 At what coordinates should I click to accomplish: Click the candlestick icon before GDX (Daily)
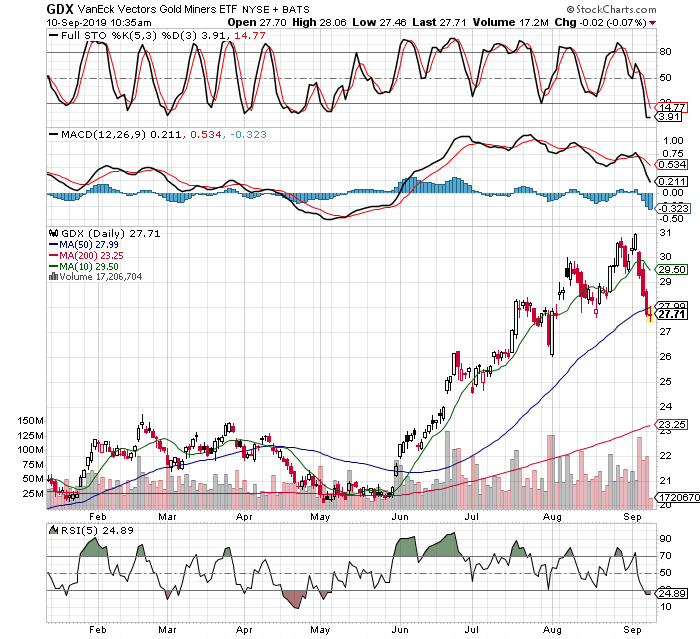tap(54, 233)
